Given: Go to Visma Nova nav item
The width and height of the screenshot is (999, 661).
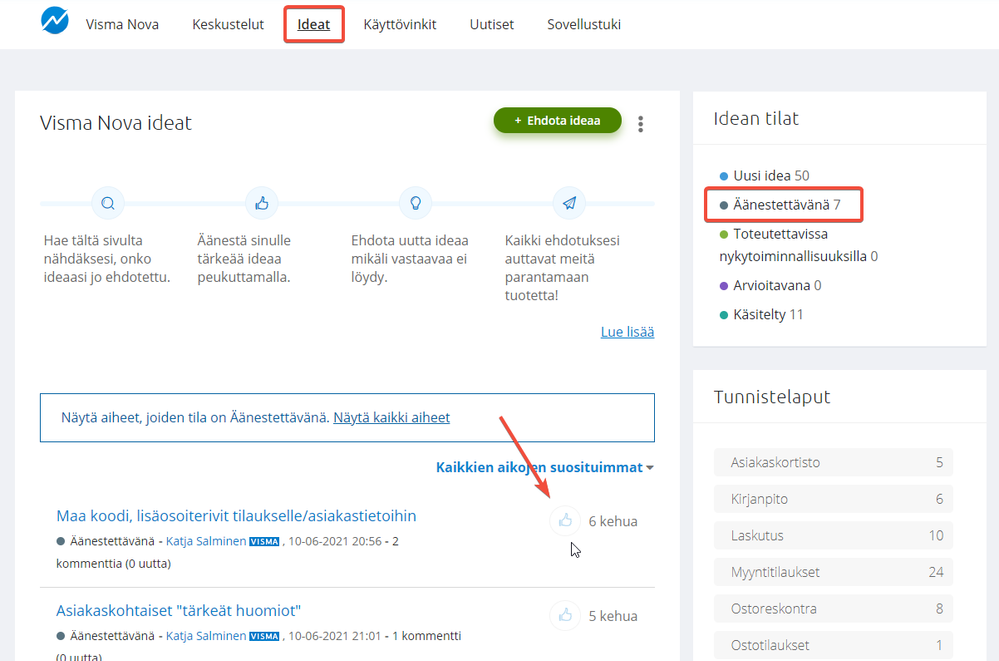Looking at the screenshot, I should tap(122, 24).
